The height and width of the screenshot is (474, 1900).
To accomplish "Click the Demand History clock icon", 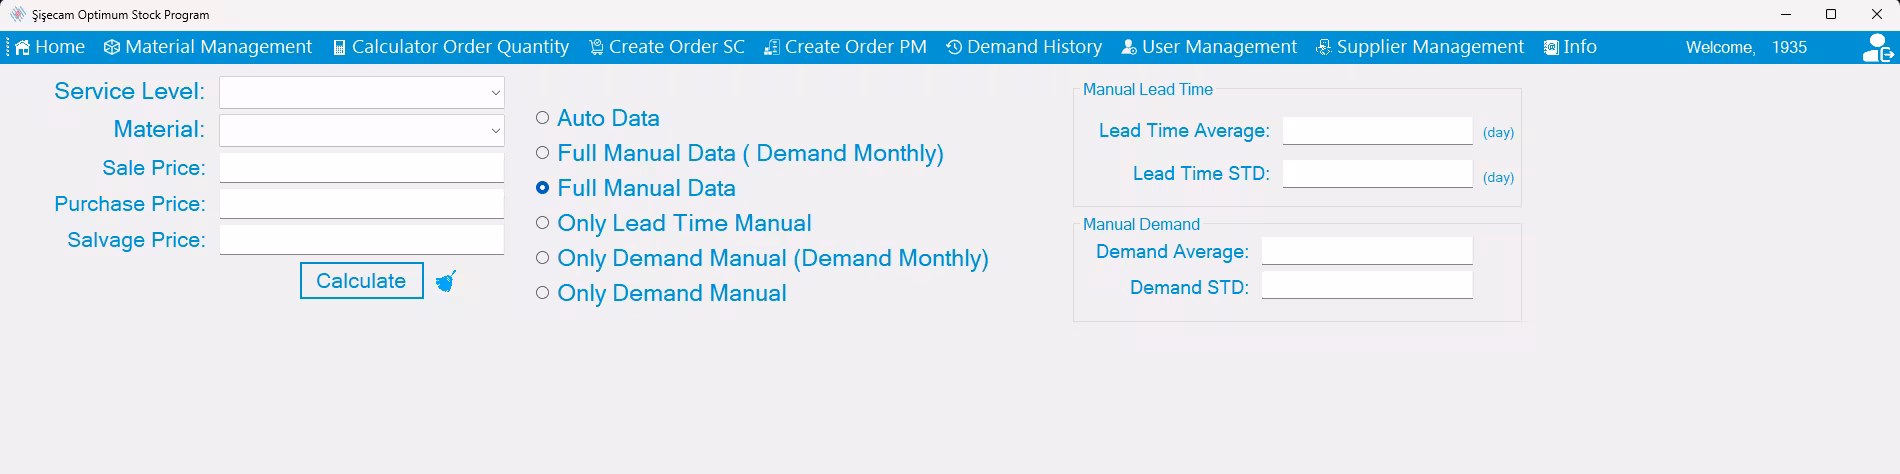I will (954, 47).
